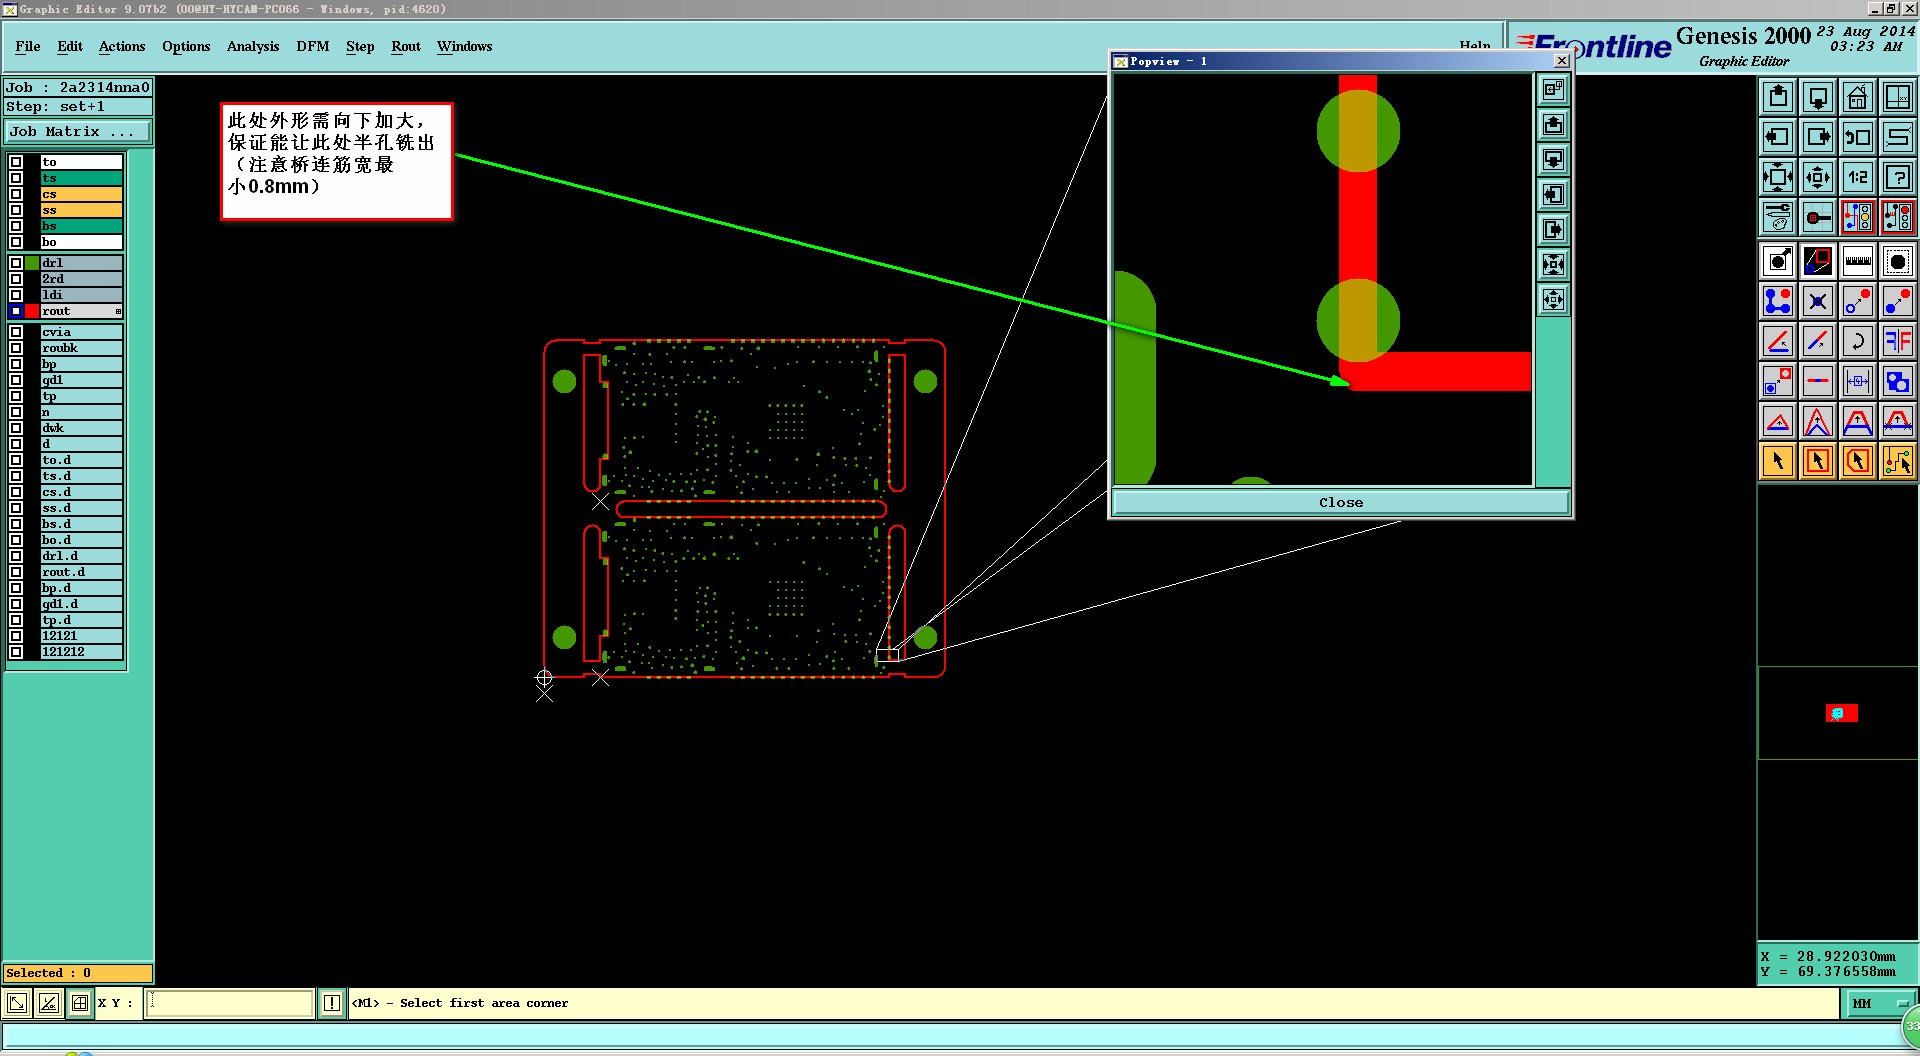Click the Home view icon
The height and width of the screenshot is (1056, 1920).
coord(1857,97)
